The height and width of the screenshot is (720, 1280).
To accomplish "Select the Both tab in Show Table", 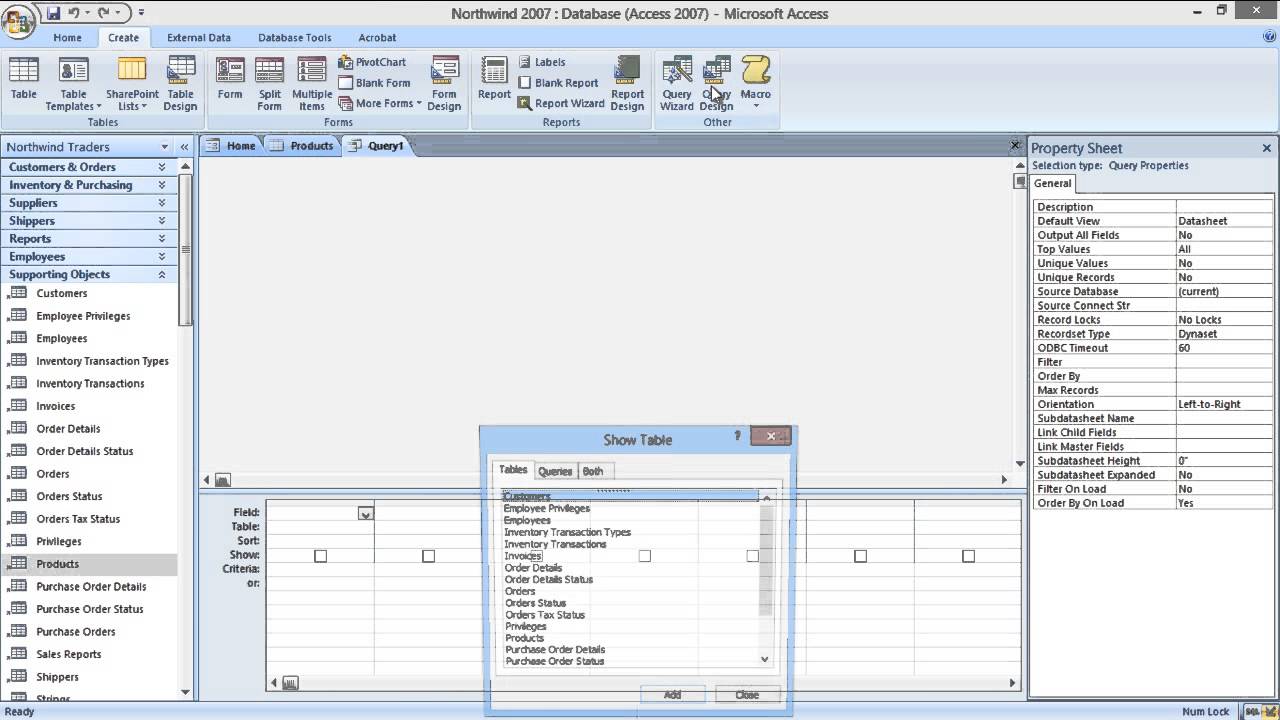I will [593, 471].
